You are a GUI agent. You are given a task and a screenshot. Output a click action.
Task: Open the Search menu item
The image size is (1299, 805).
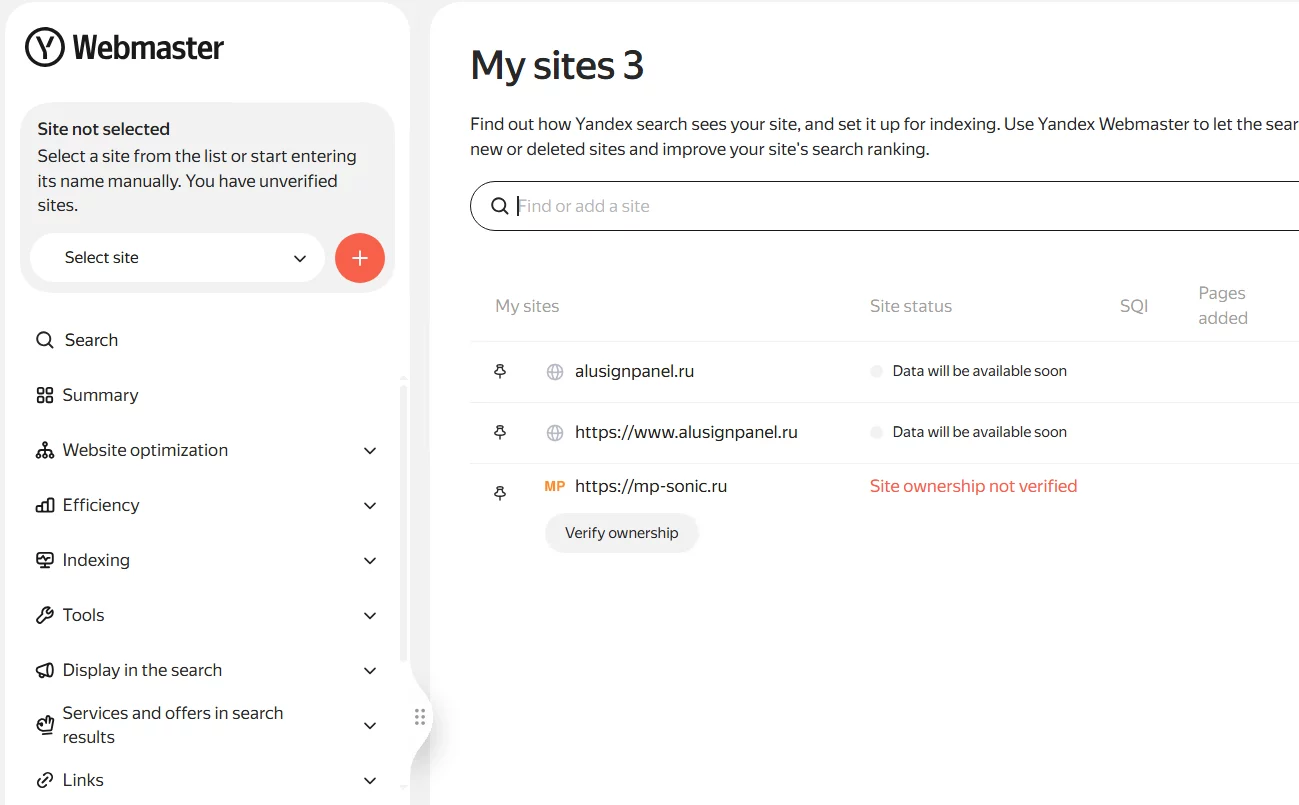(91, 340)
